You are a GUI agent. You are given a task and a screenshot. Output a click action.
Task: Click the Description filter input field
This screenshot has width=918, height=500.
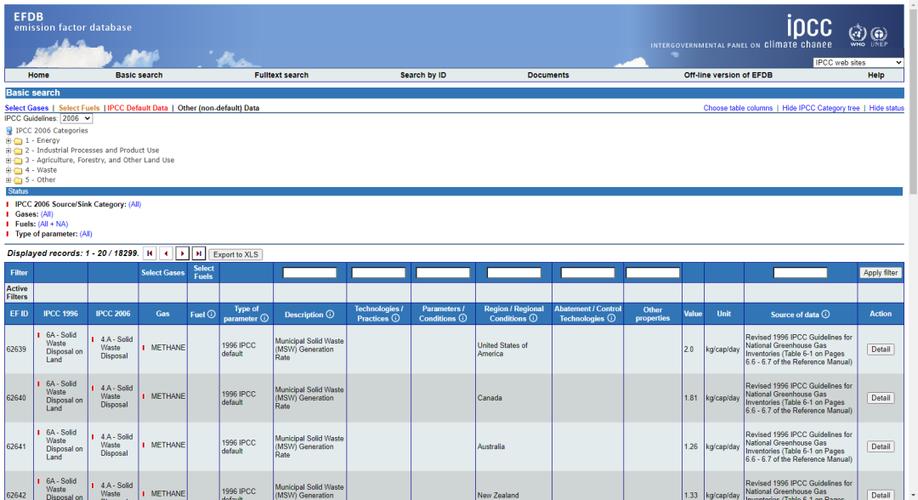[310, 272]
